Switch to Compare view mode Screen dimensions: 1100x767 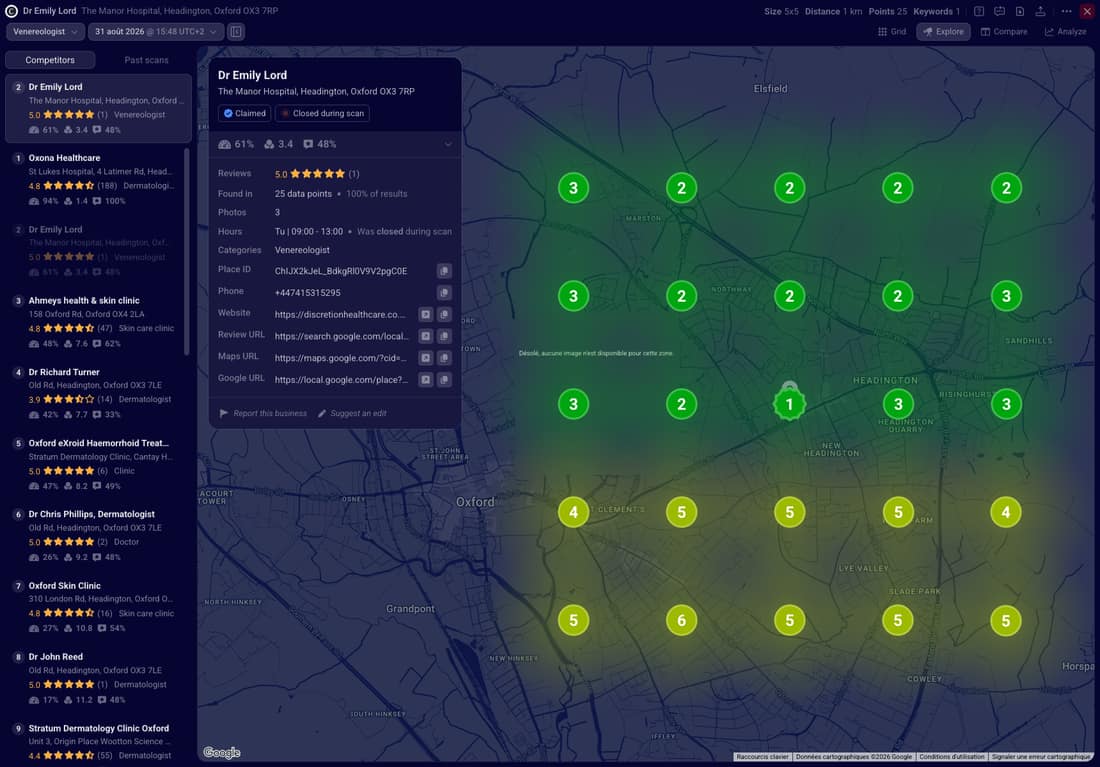pyautogui.click(x=1004, y=32)
